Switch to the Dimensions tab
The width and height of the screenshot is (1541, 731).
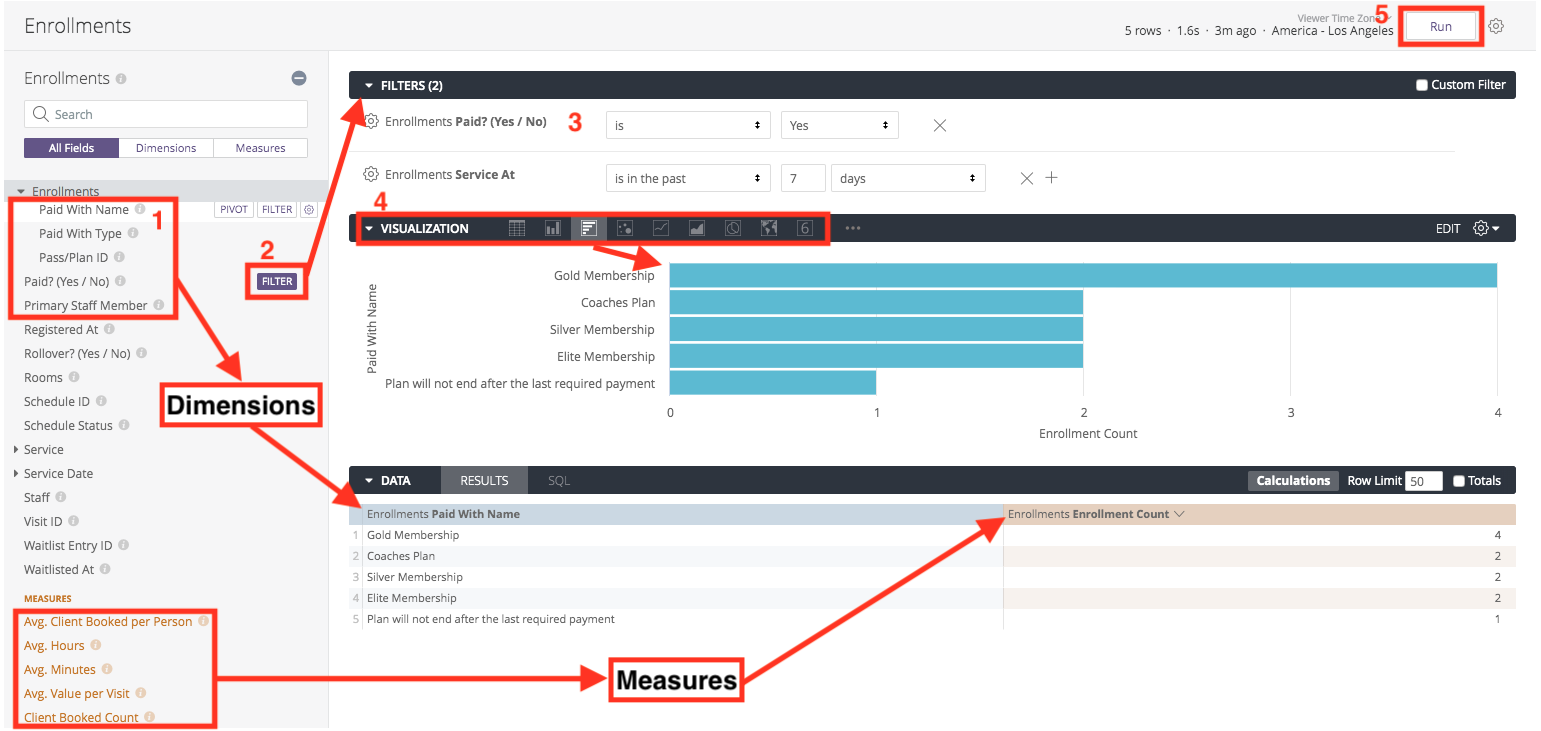pyautogui.click(x=166, y=148)
